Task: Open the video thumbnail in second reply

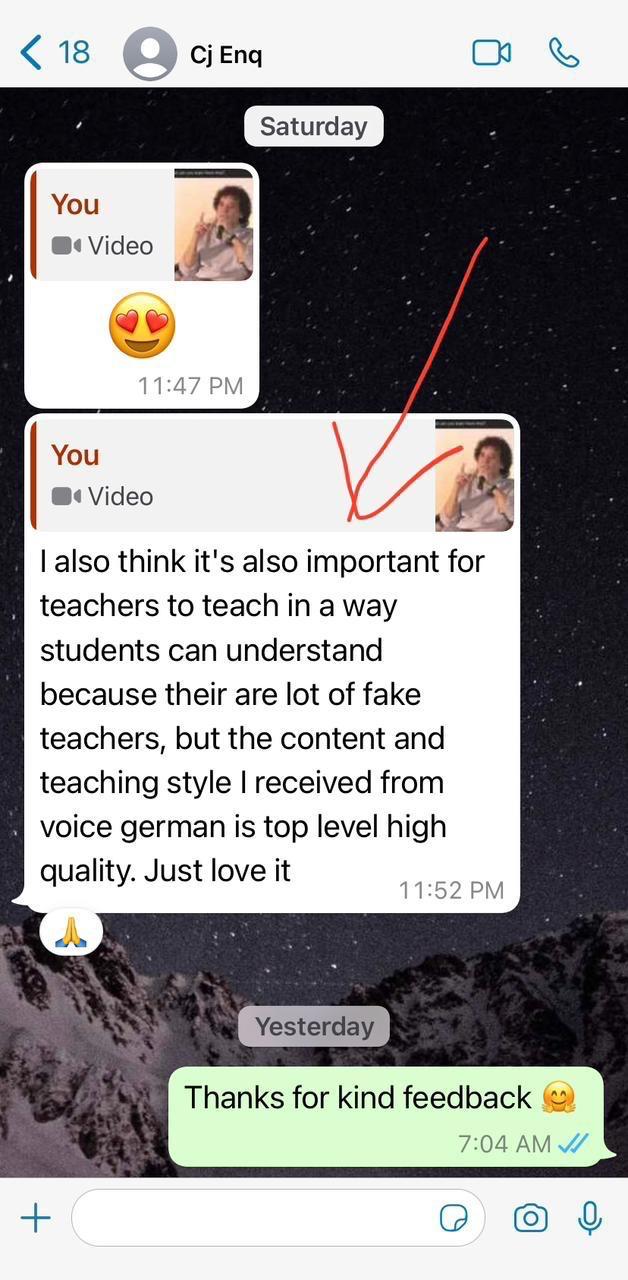Action: point(475,476)
